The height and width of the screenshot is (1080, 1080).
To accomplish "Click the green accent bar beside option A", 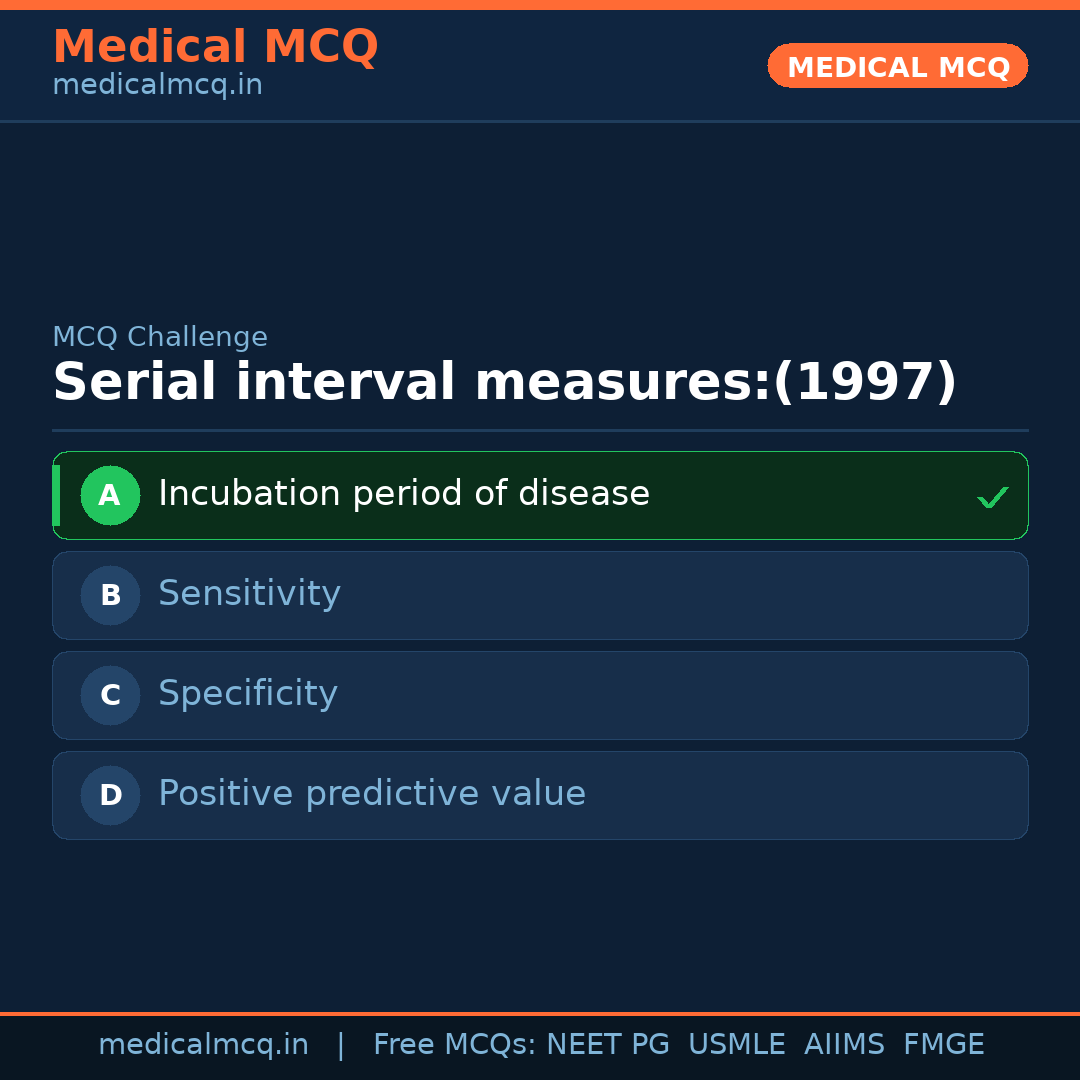I will pos(56,495).
